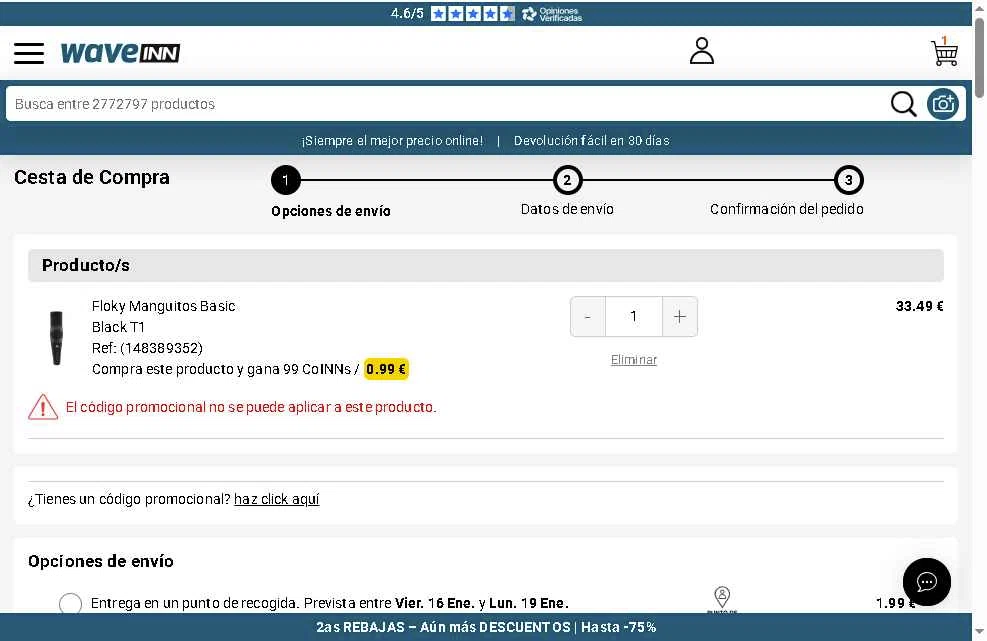Screen dimensions: 987x641
Task: Click the 2as REBAJAS bottom banner
Action: coord(486,627)
